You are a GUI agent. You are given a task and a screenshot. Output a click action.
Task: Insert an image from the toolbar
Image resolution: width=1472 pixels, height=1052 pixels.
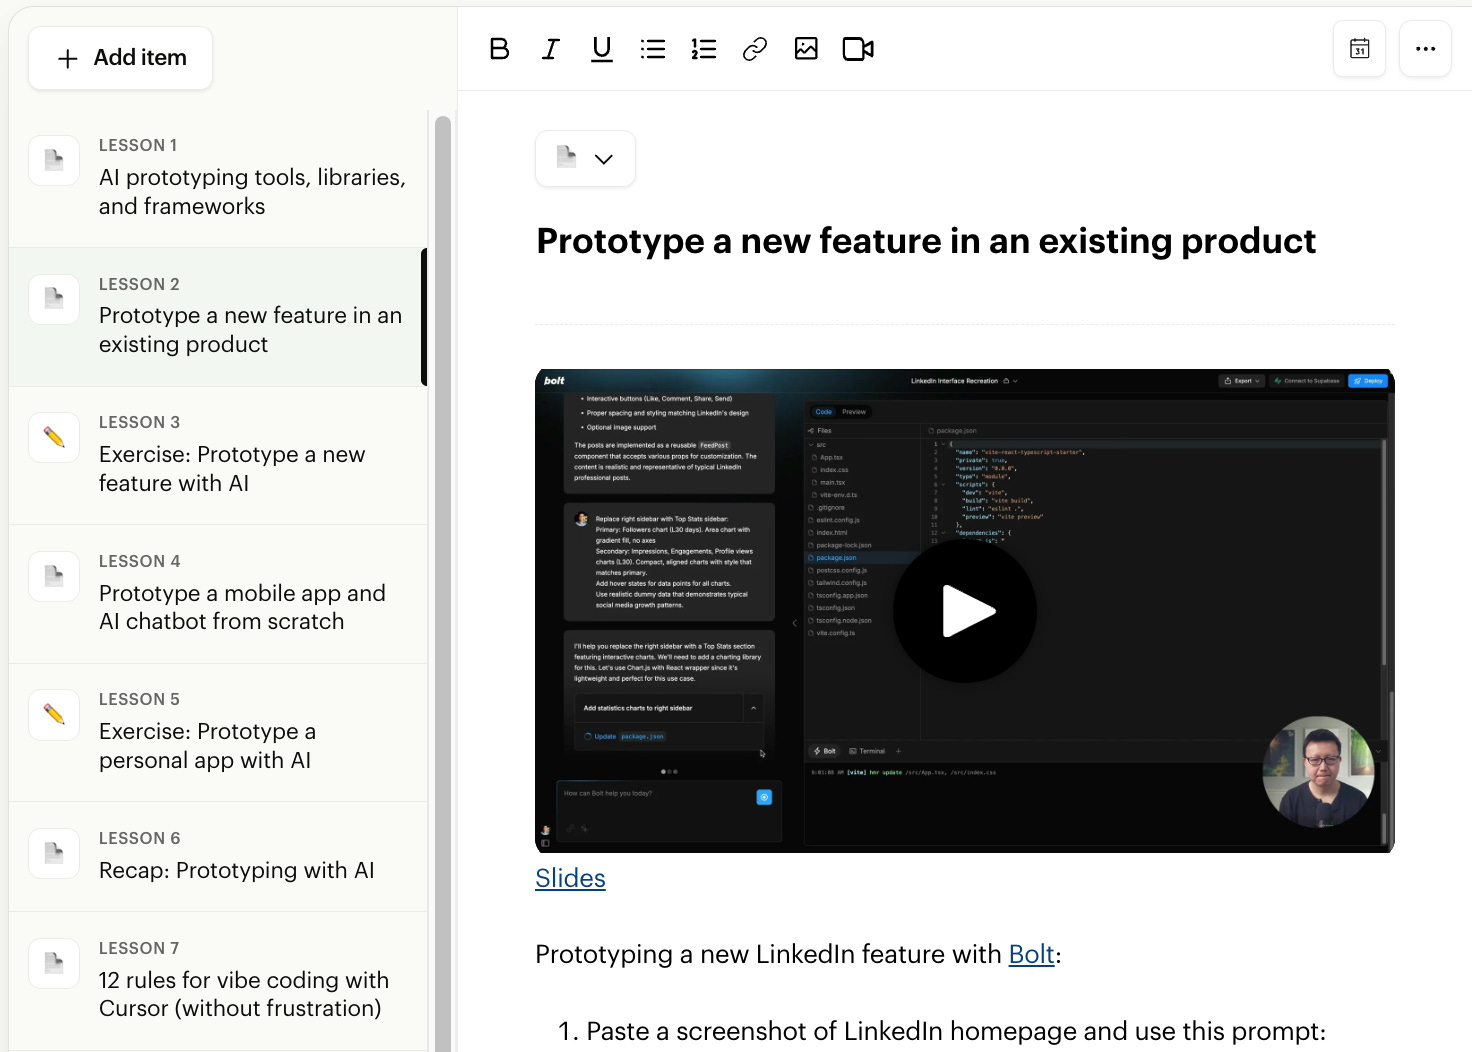(806, 49)
